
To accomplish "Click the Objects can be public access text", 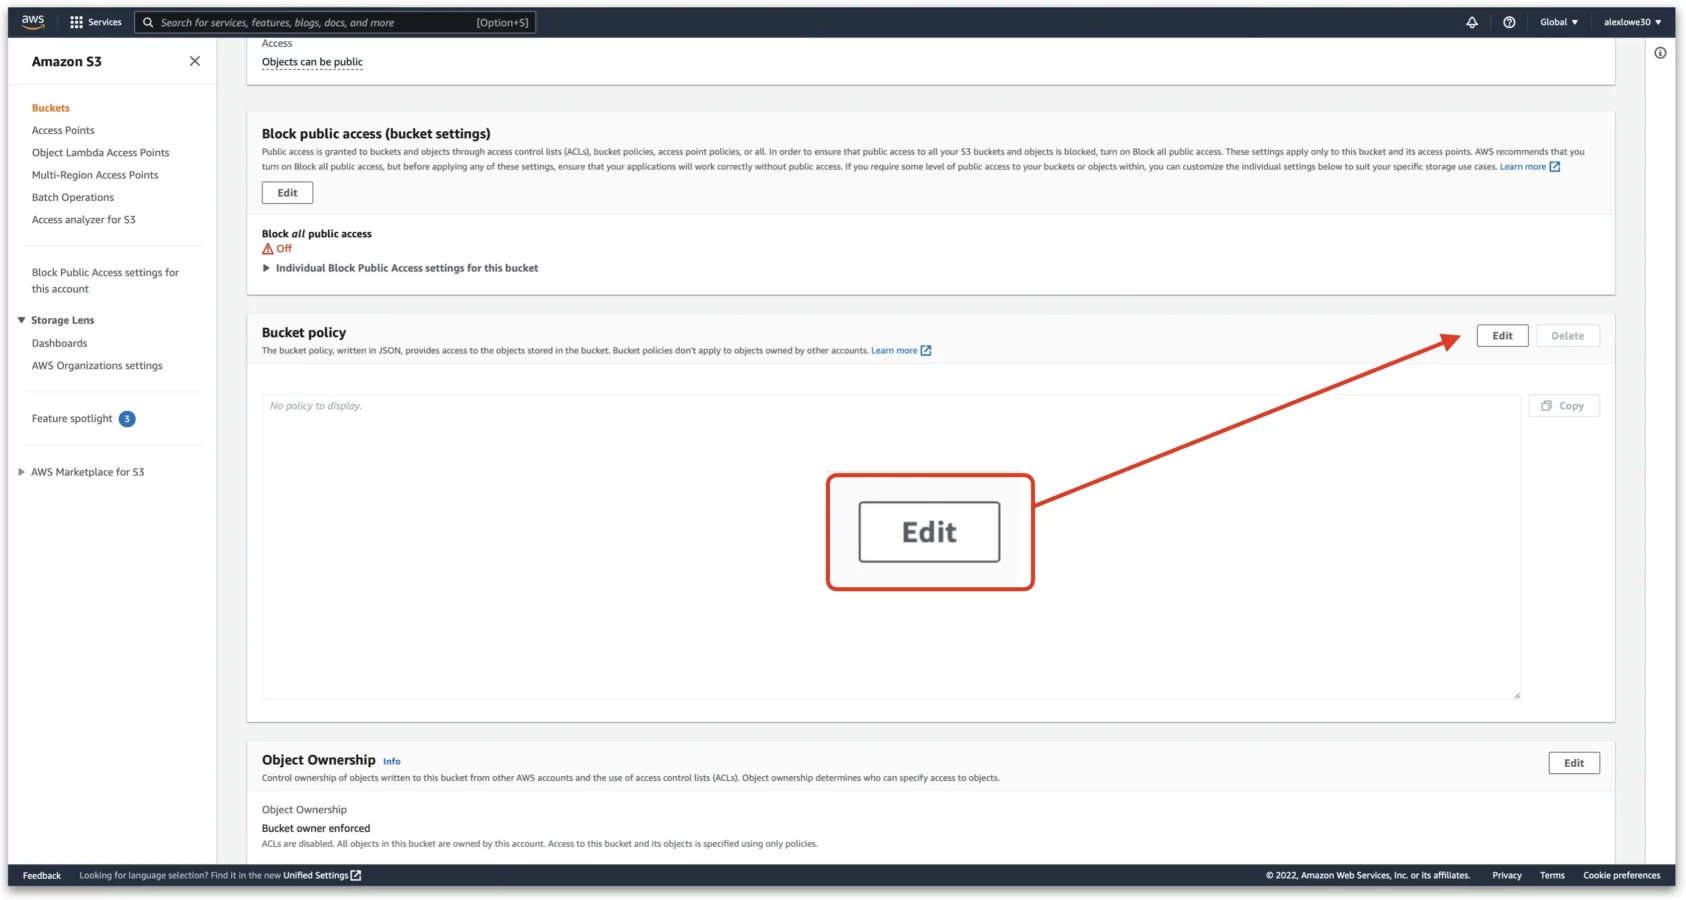I will point(312,62).
